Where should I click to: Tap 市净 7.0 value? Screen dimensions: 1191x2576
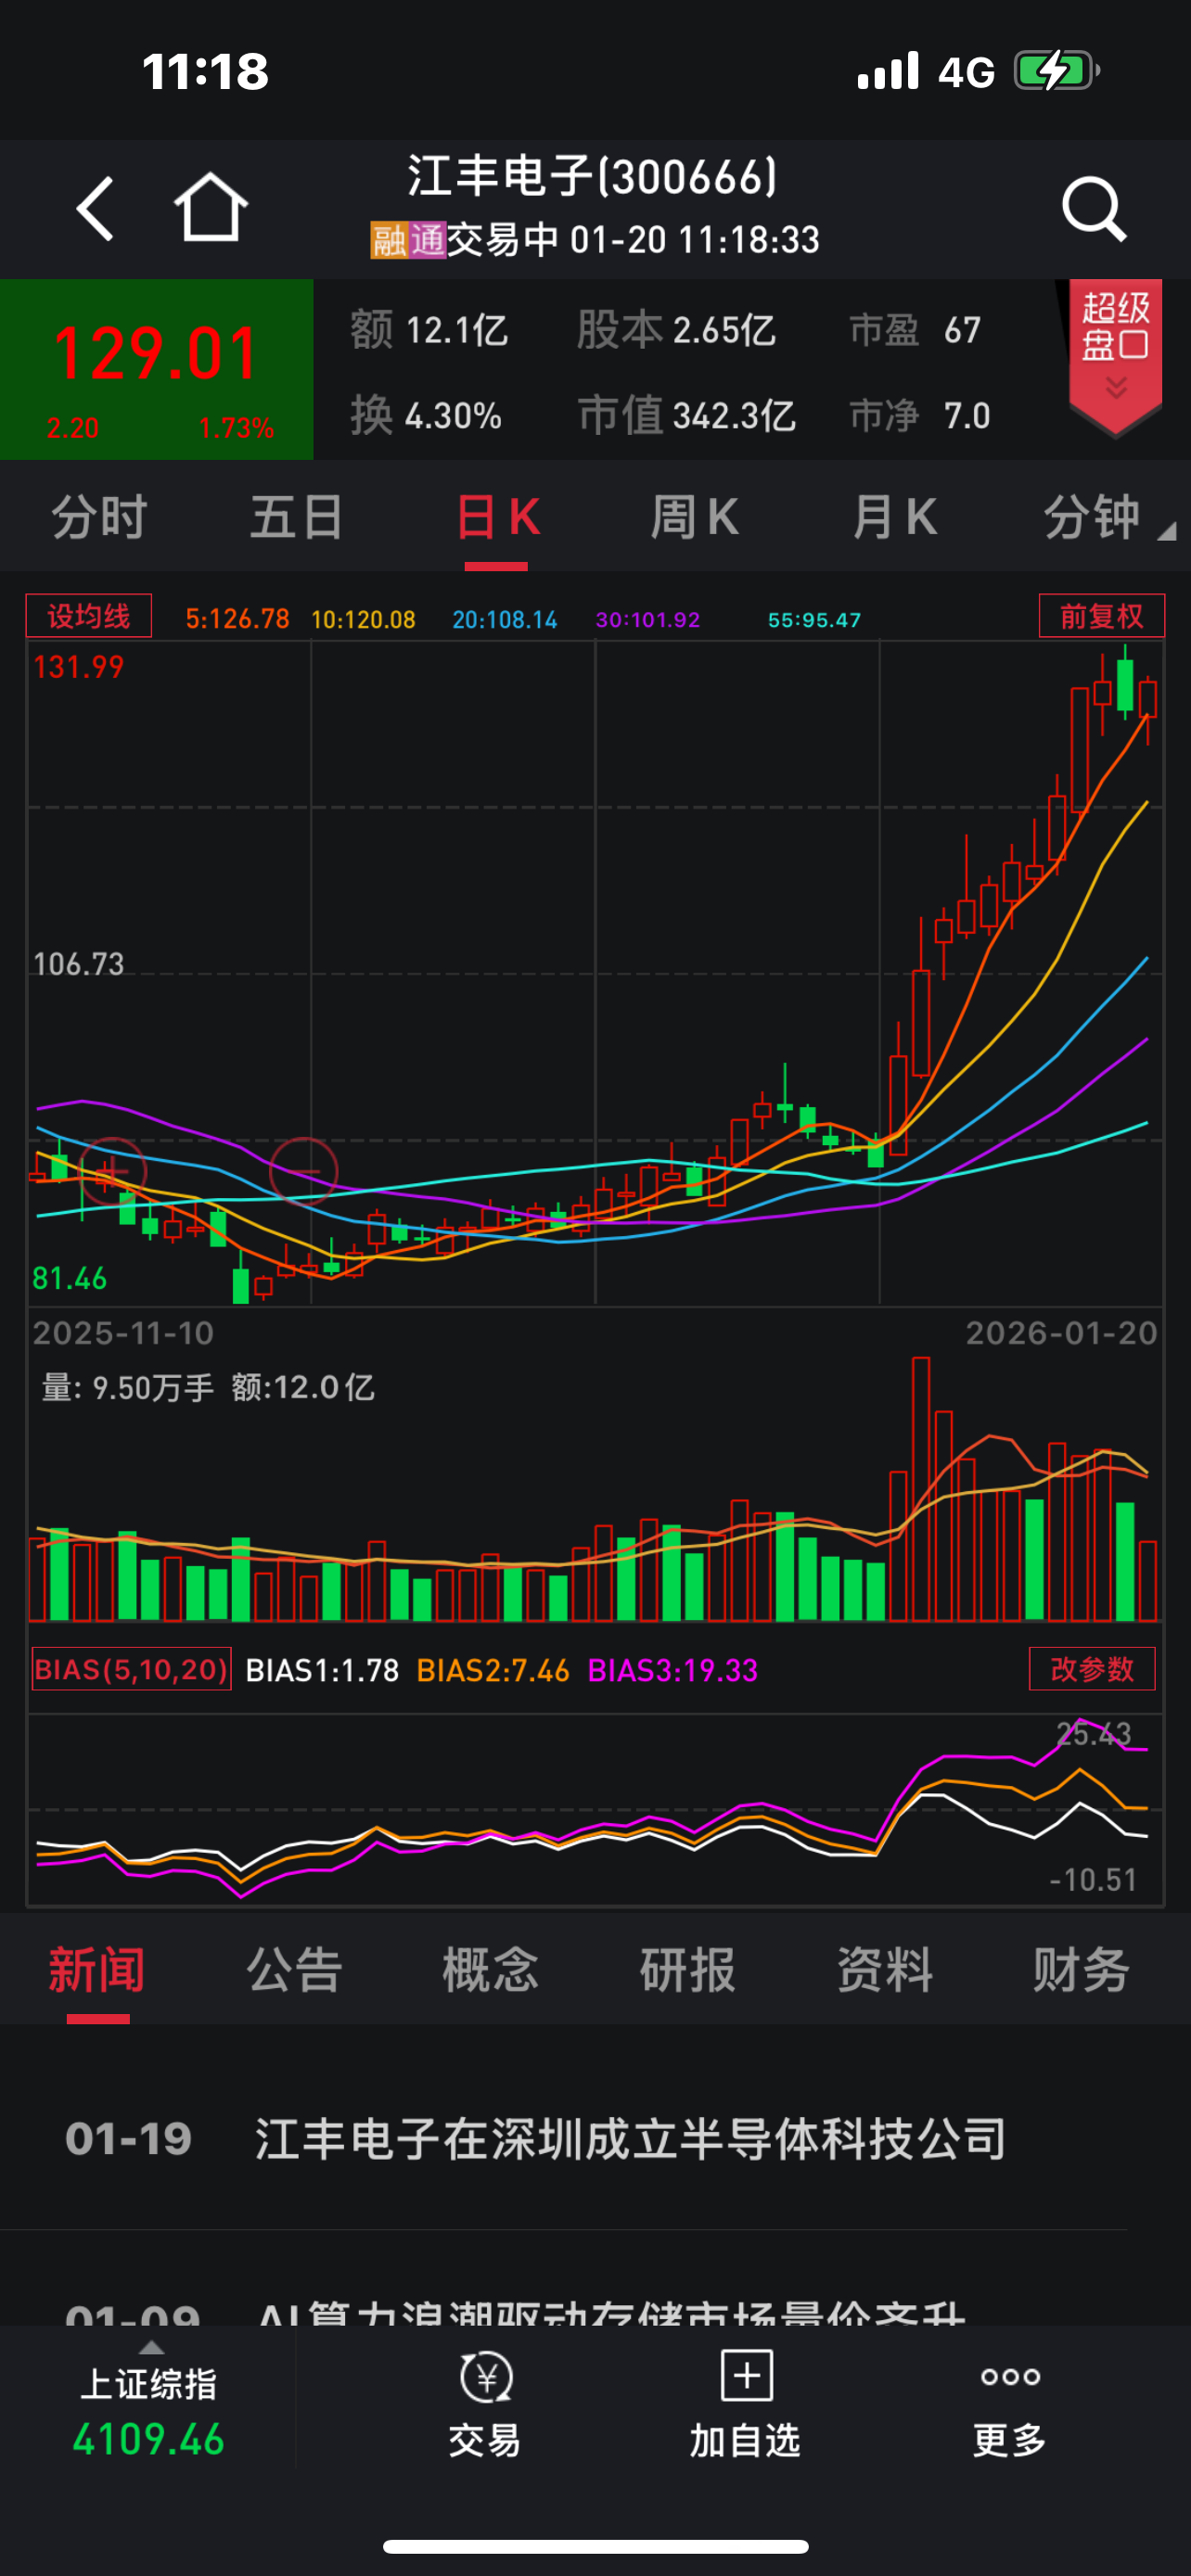(x=920, y=415)
